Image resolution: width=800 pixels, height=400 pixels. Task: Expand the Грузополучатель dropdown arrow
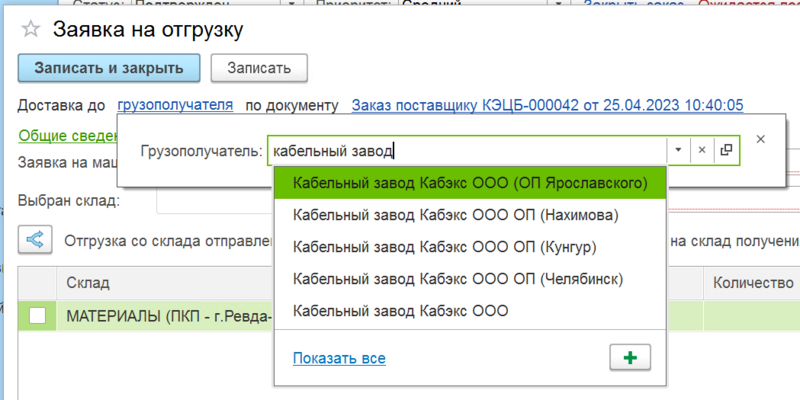[x=678, y=151]
